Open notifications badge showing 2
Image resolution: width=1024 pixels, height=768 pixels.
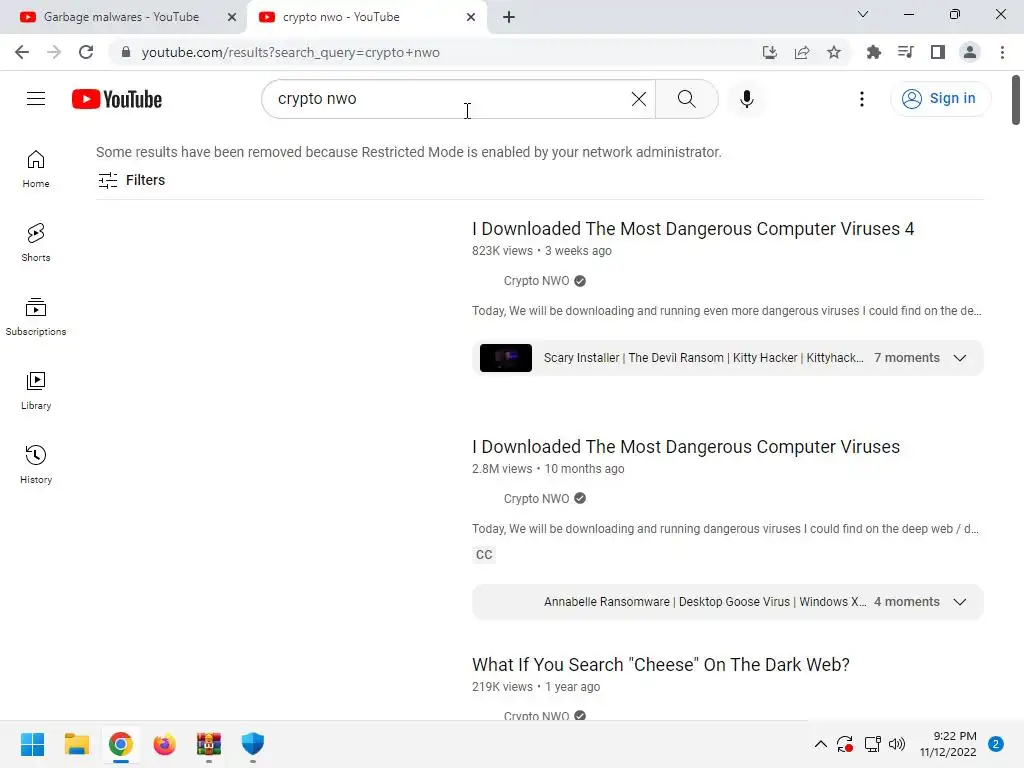point(995,744)
